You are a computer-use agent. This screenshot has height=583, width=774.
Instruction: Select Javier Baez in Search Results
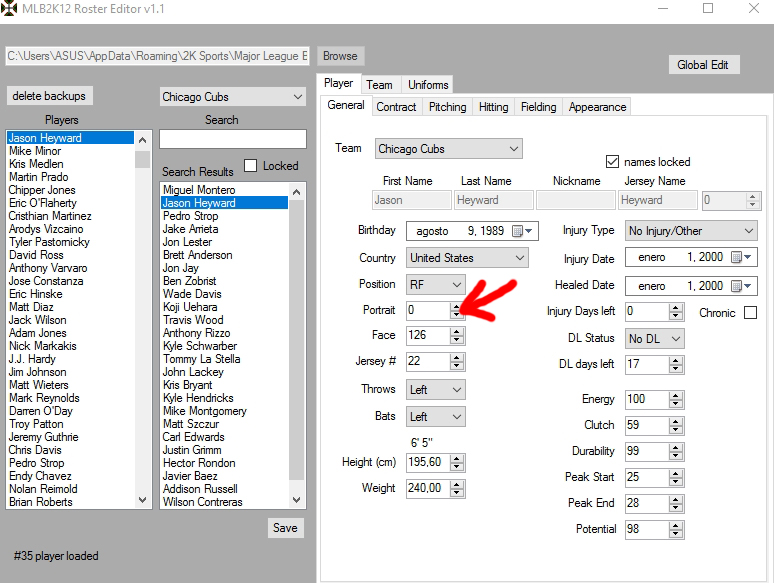point(190,476)
